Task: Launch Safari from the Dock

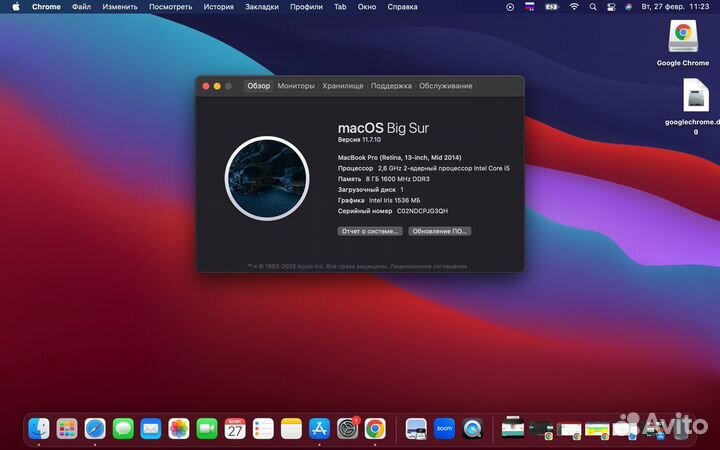Action: (95, 429)
